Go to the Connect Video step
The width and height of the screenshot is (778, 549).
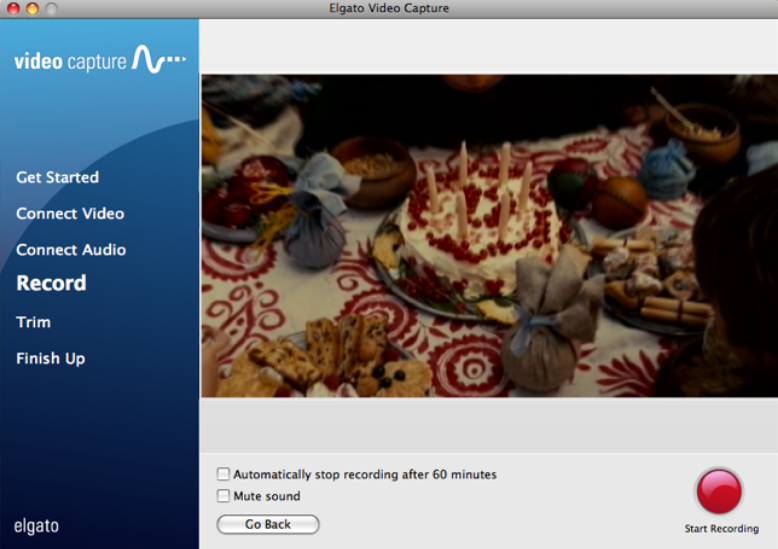[x=70, y=213]
